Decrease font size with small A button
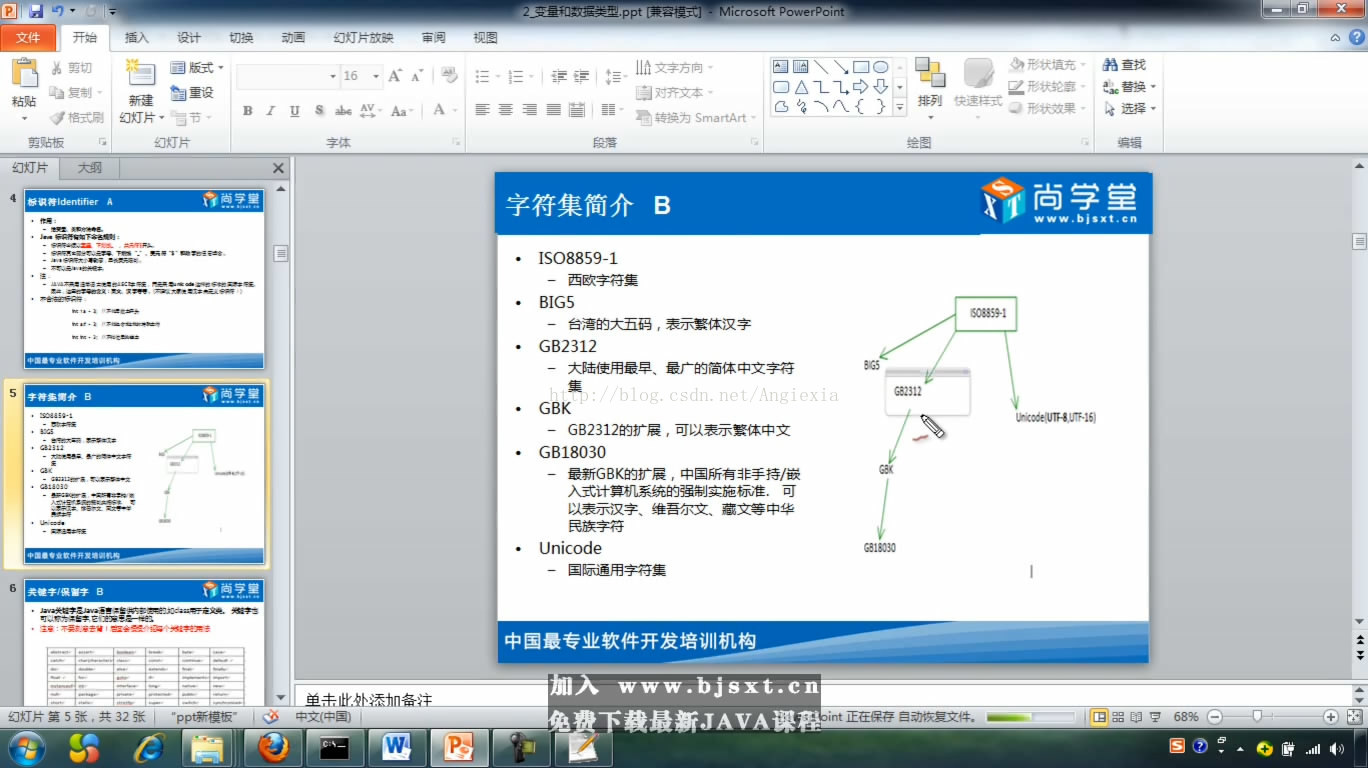Screen dimensions: 1368x768 (x=417, y=76)
